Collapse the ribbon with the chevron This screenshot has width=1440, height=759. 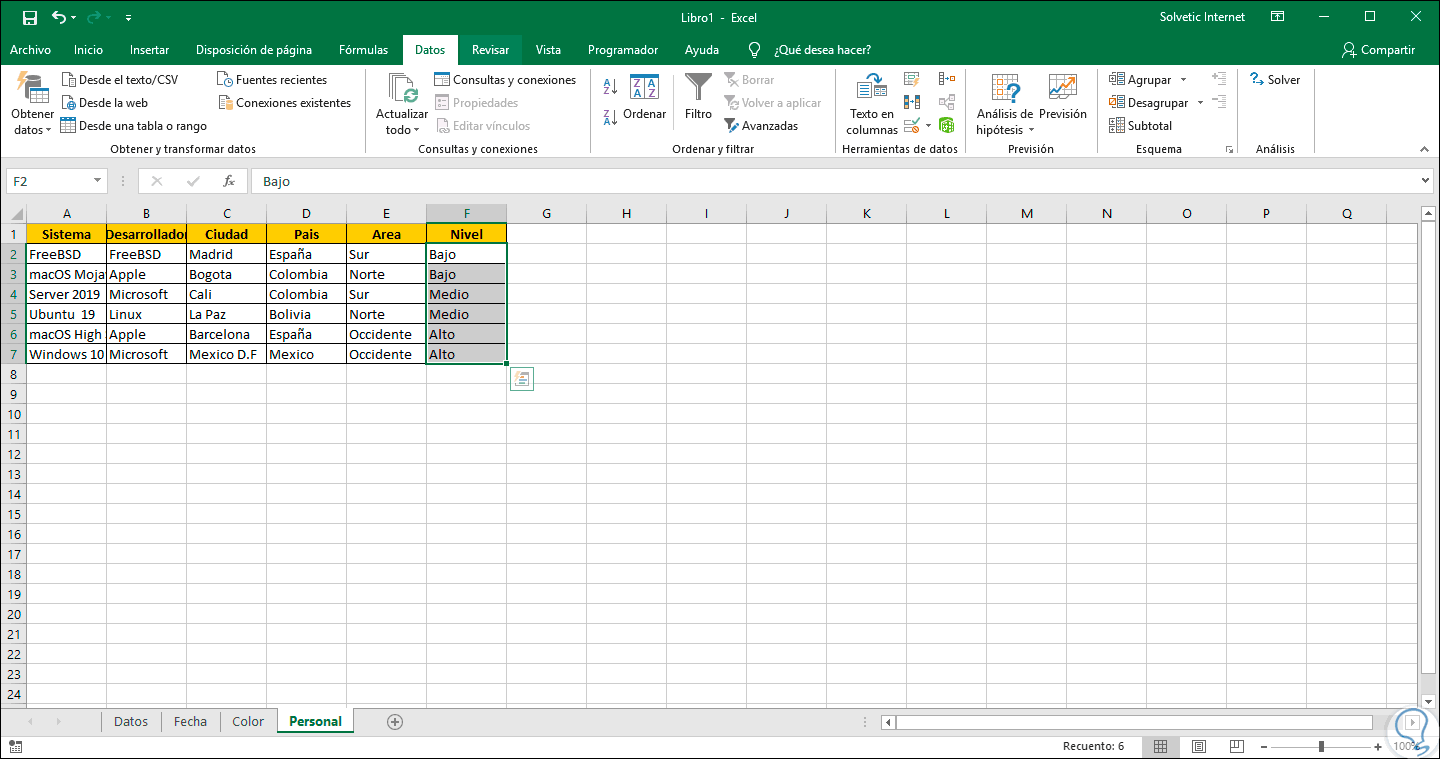[1423, 149]
